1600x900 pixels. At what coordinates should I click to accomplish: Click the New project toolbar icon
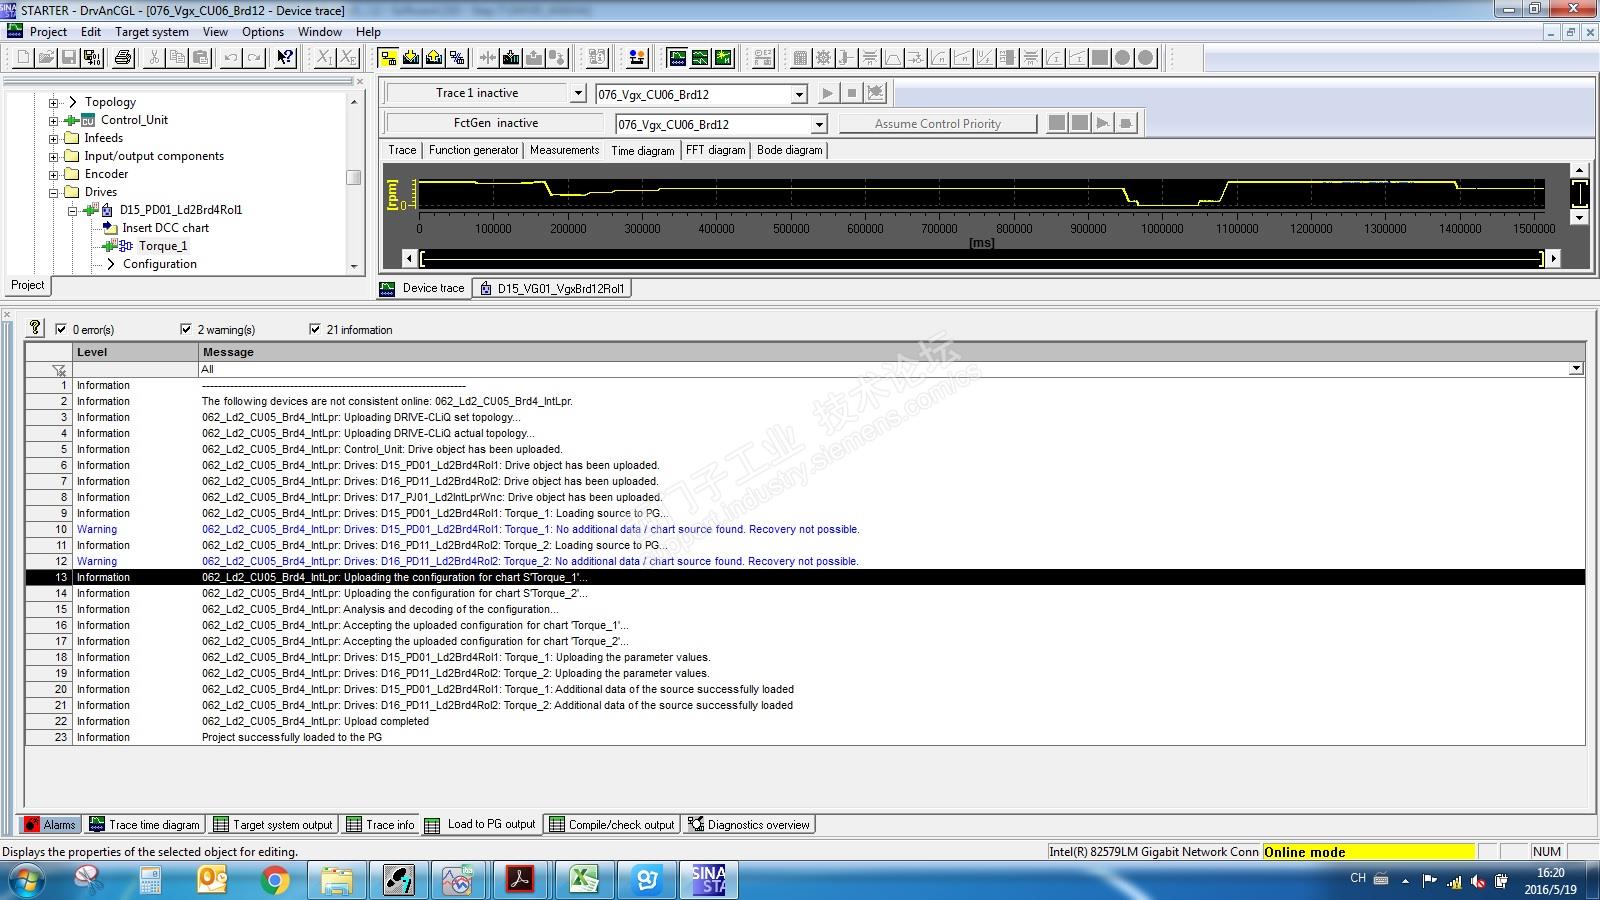22,58
